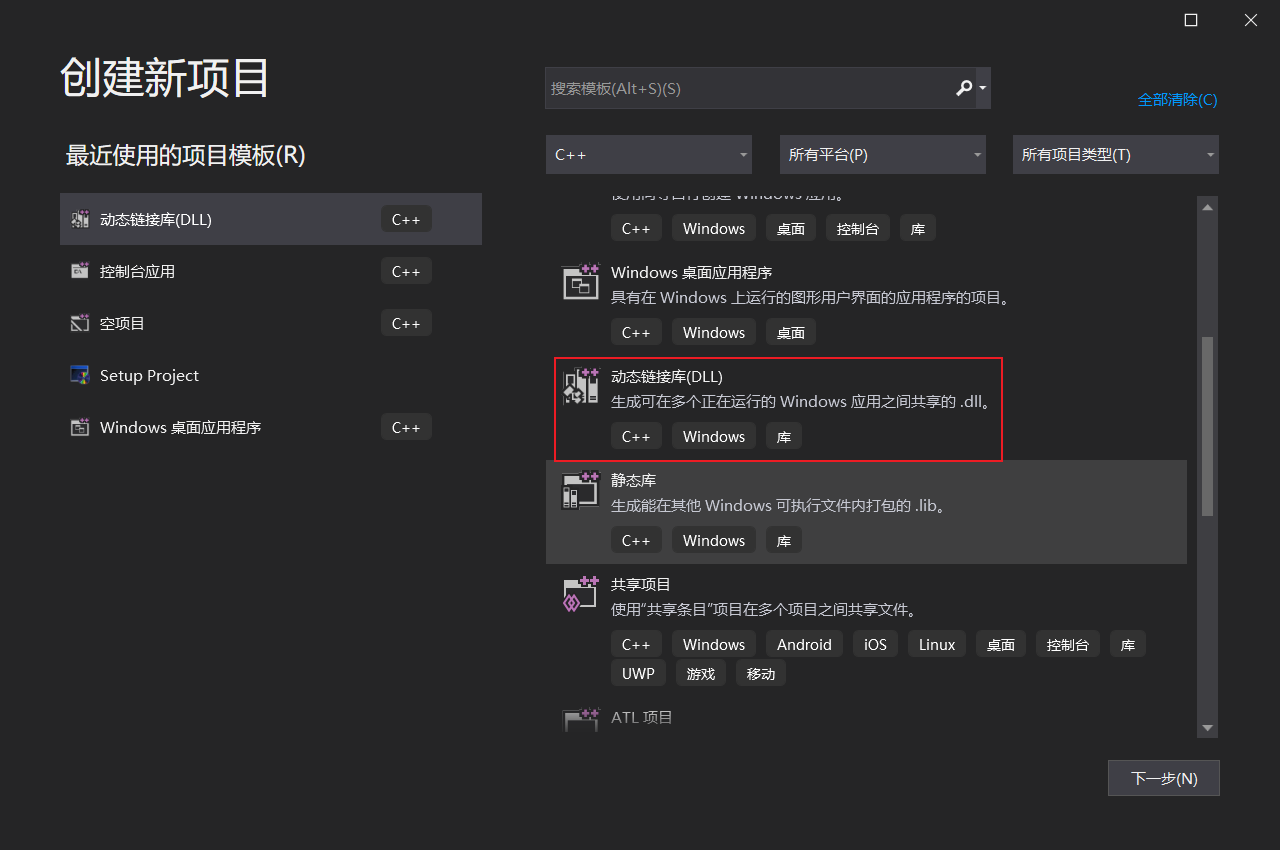The image size is (1280, 850).
Task: Click the 空项目 icon in recent templates
Action: click(x=79, y=322)
